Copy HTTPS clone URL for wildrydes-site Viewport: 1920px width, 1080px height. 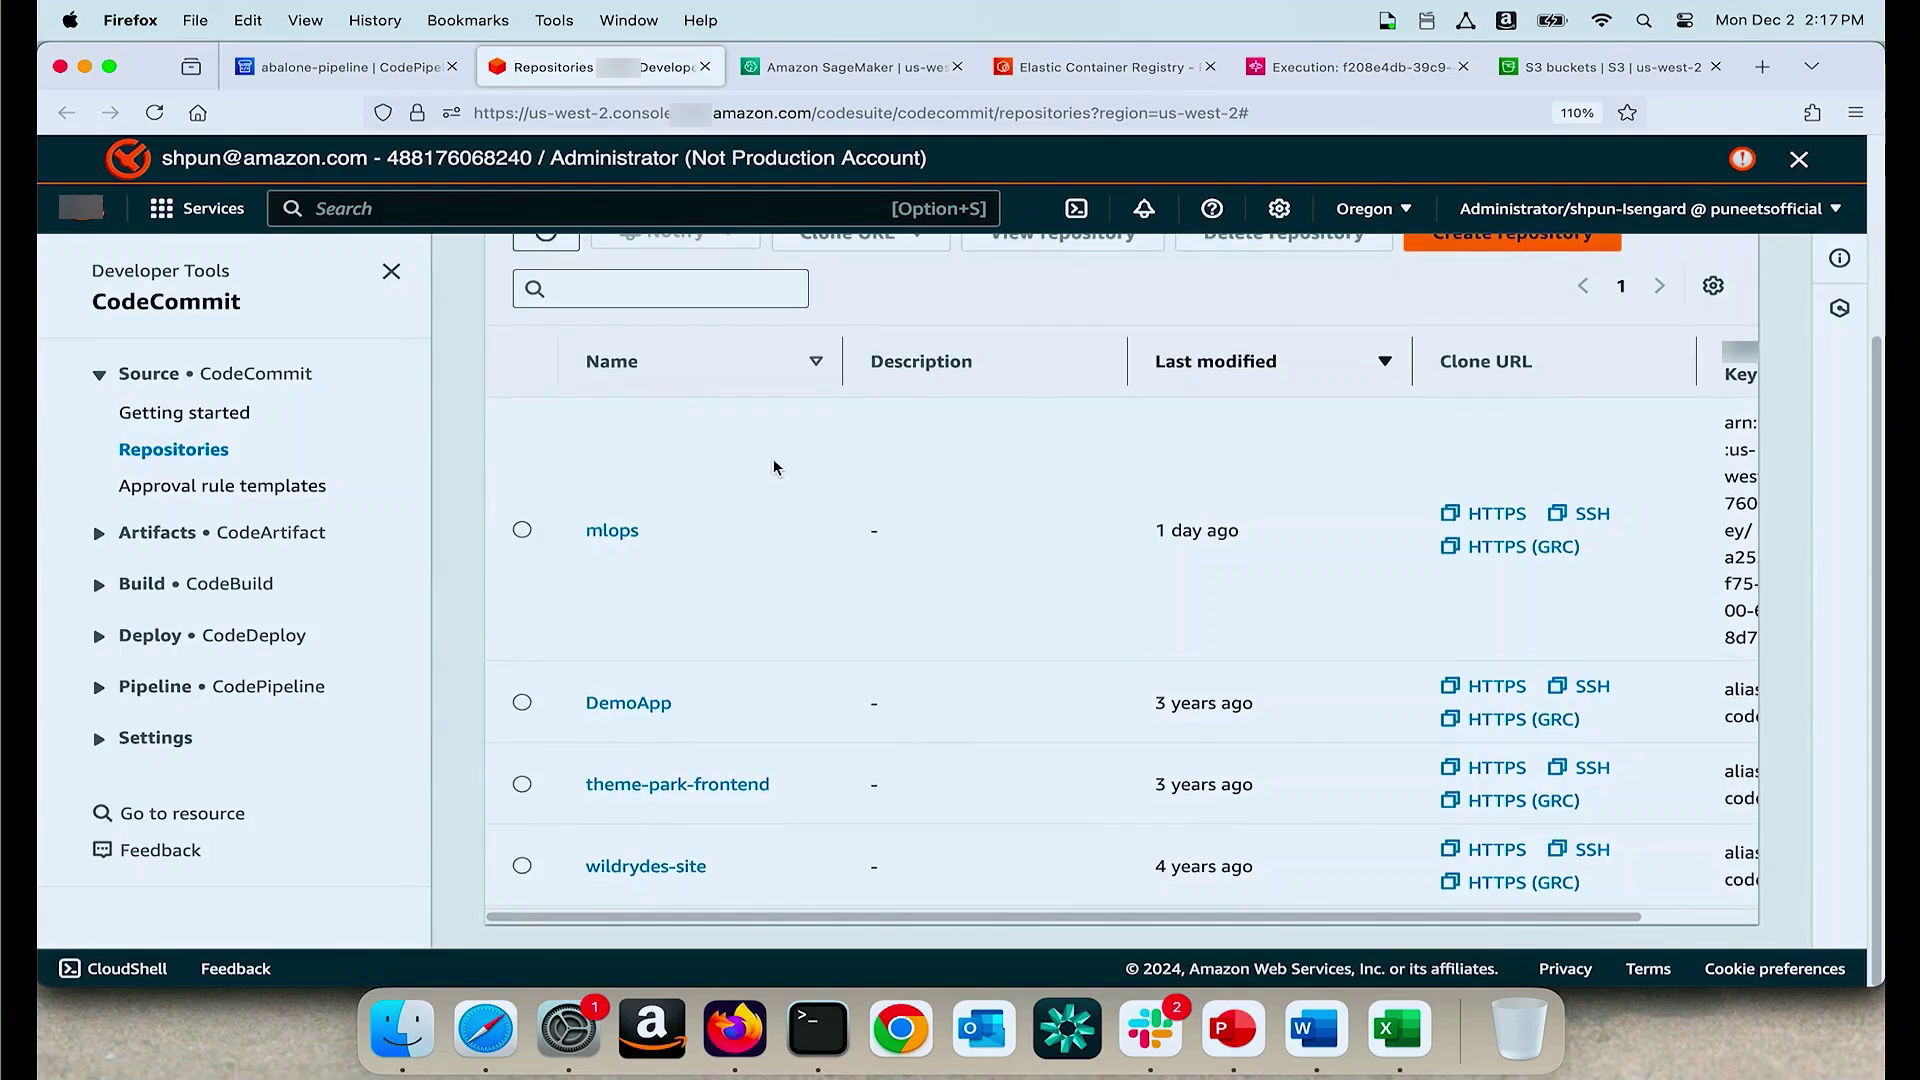point(1483,849)
